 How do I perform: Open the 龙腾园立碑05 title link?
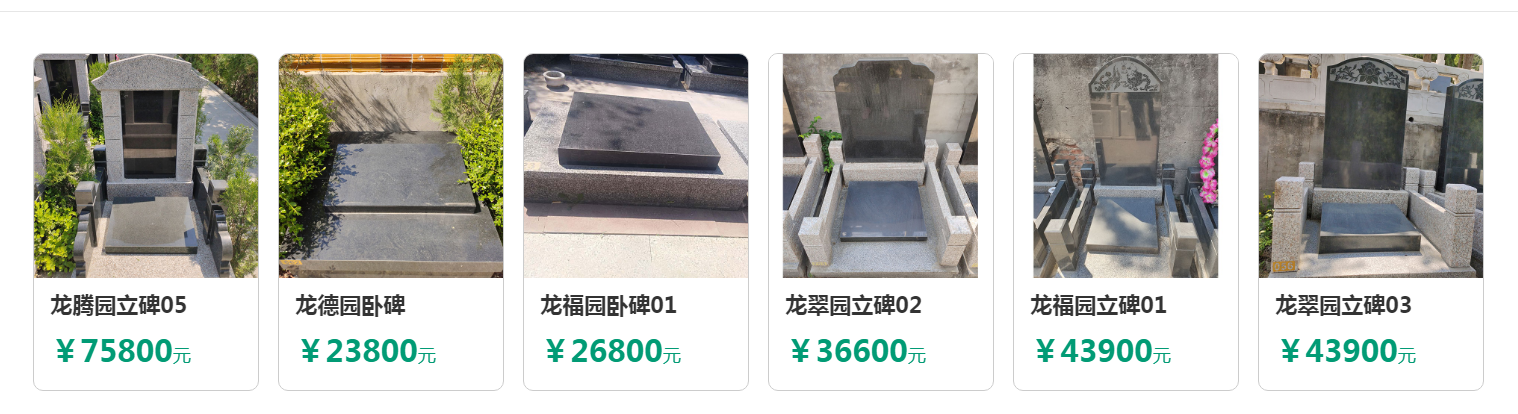119,305
